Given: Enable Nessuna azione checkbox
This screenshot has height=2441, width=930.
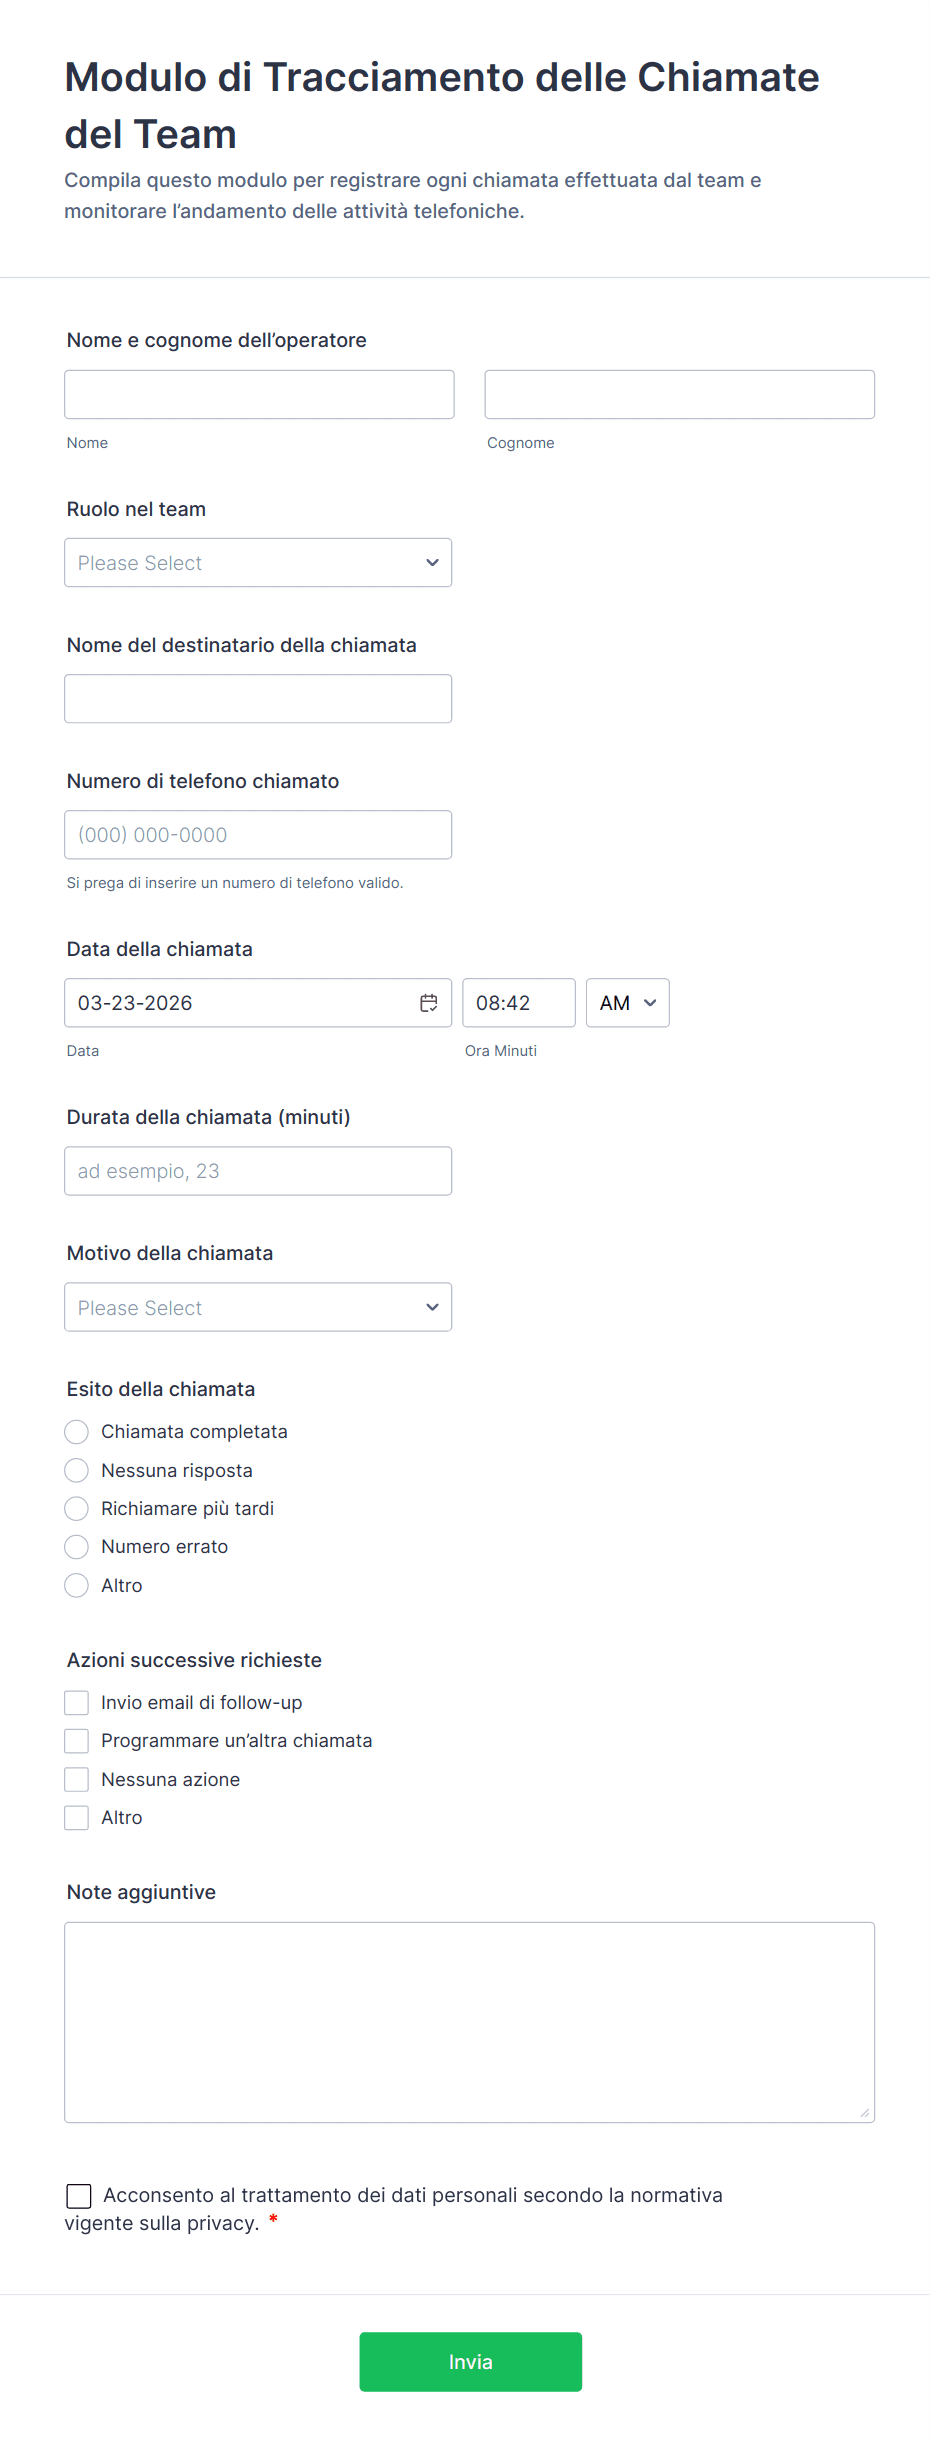Looking at the screenshot, I should click(77, 1779).
